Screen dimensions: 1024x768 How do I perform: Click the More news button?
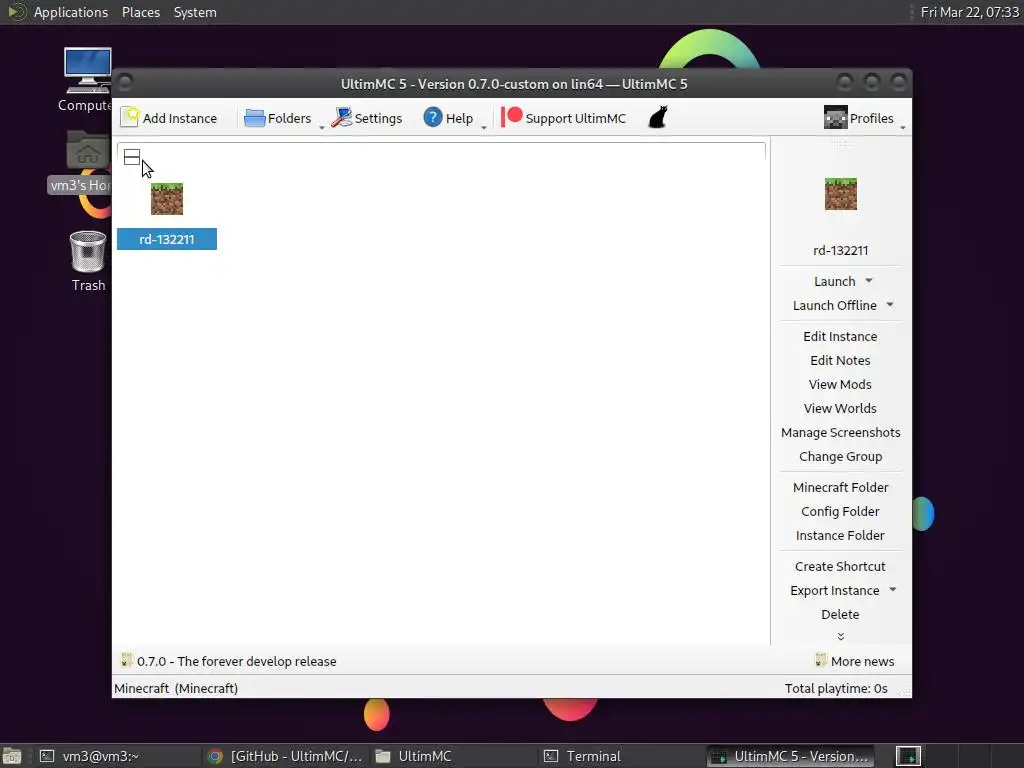pos(855,661)
